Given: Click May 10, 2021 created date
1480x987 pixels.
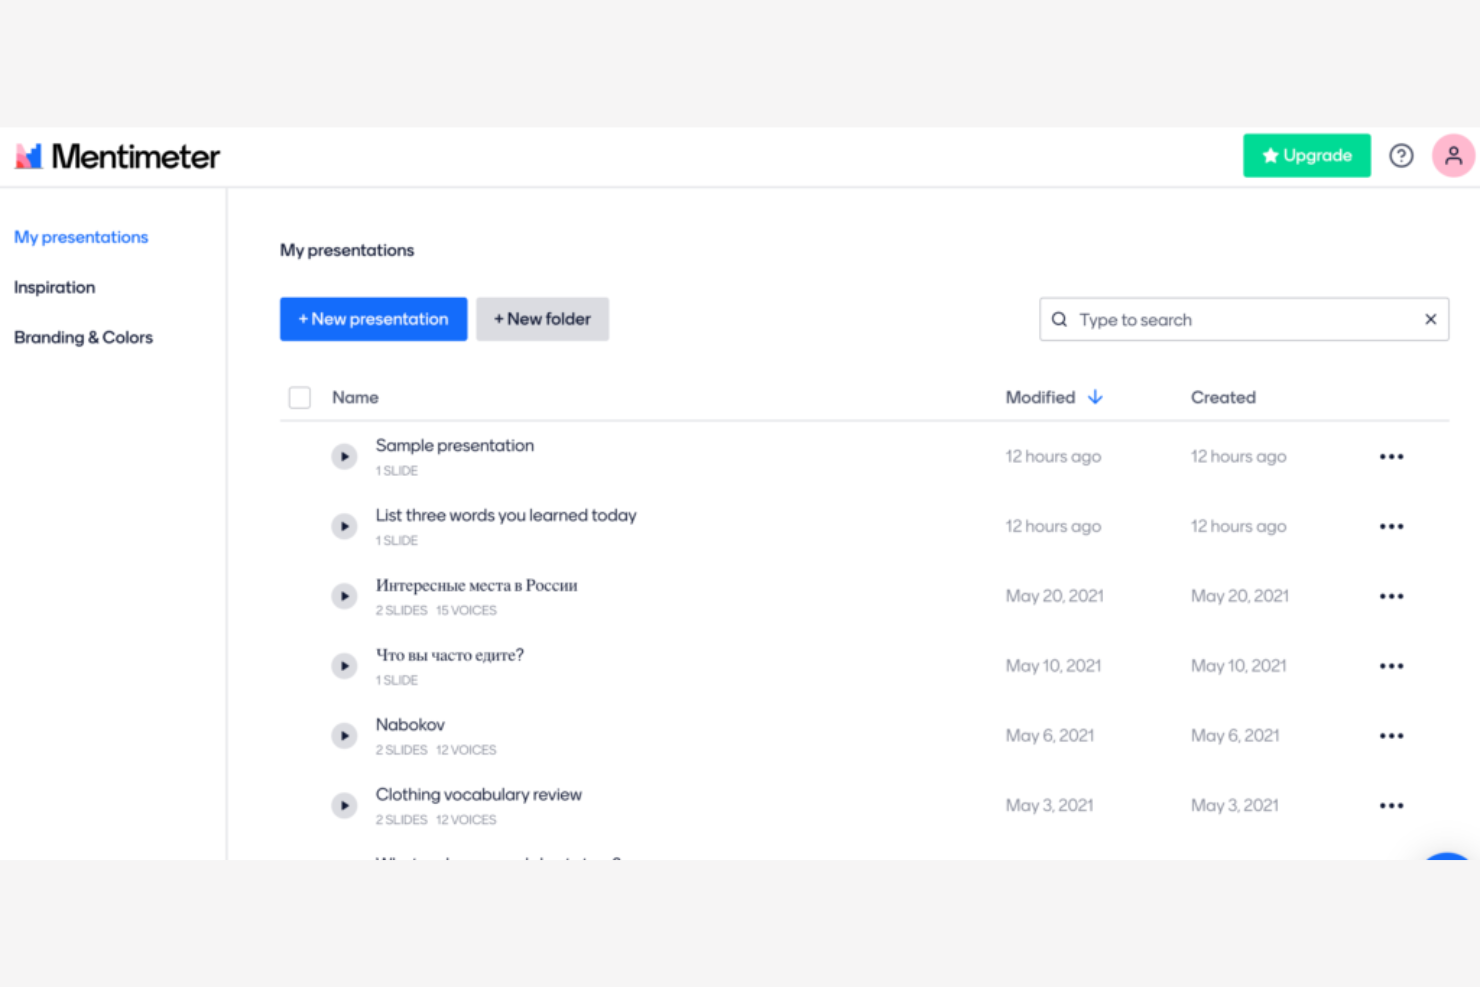Looking at the screenshot, I should pos(1238,666).
